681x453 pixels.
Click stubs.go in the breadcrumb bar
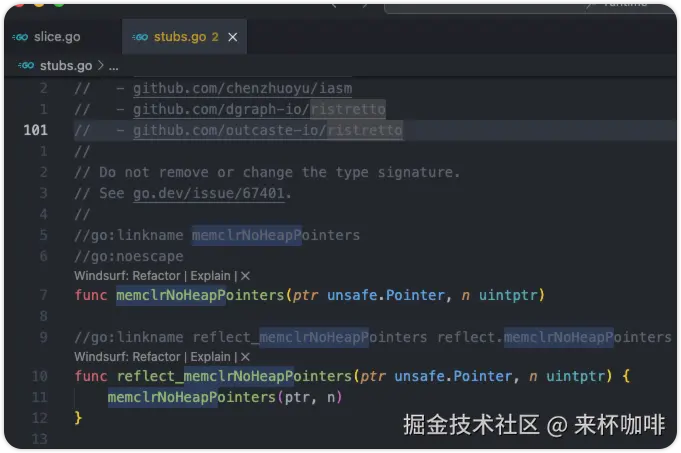pos(66,66)
